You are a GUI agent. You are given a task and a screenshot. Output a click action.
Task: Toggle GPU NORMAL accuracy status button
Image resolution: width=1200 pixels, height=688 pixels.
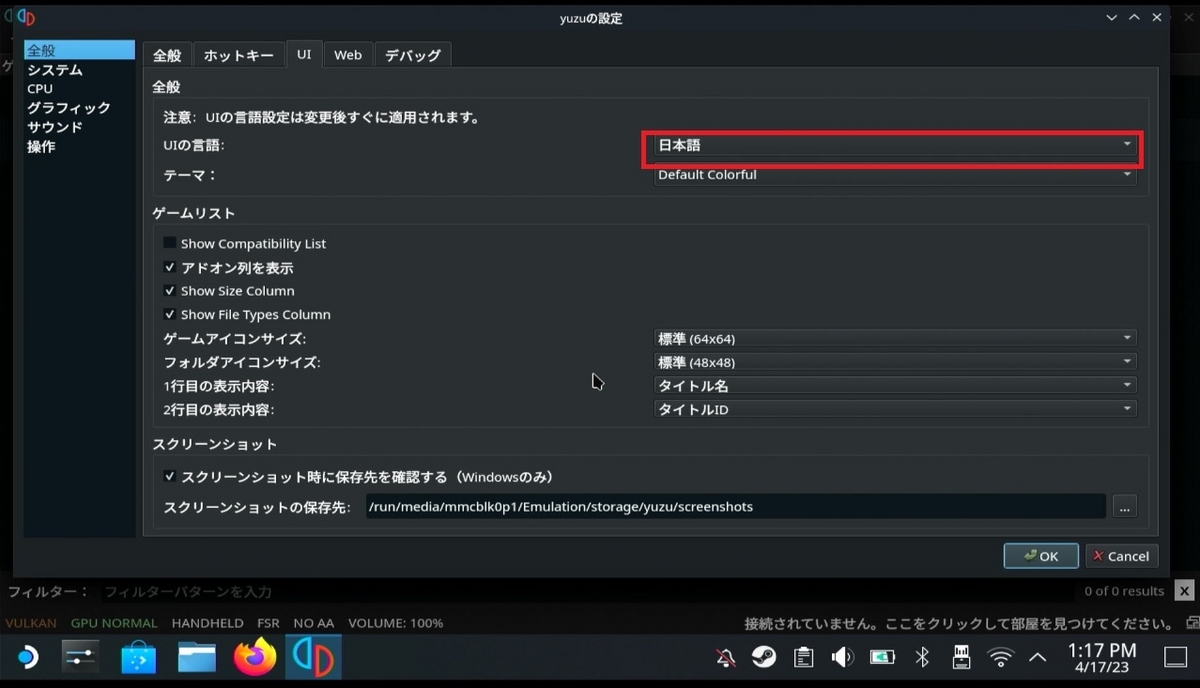(114, 623)
